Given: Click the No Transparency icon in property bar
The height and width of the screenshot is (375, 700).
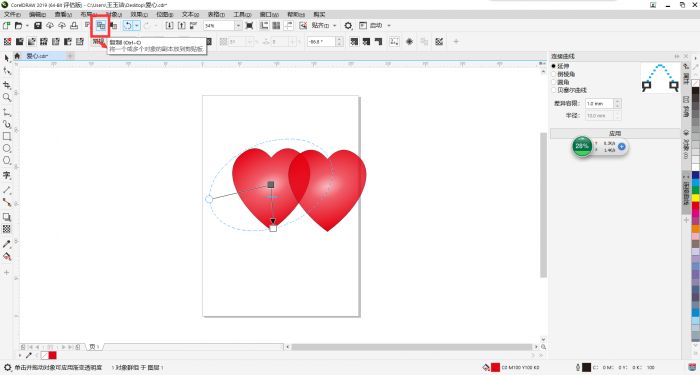Looking at the screenshot, I should [8, 42].
